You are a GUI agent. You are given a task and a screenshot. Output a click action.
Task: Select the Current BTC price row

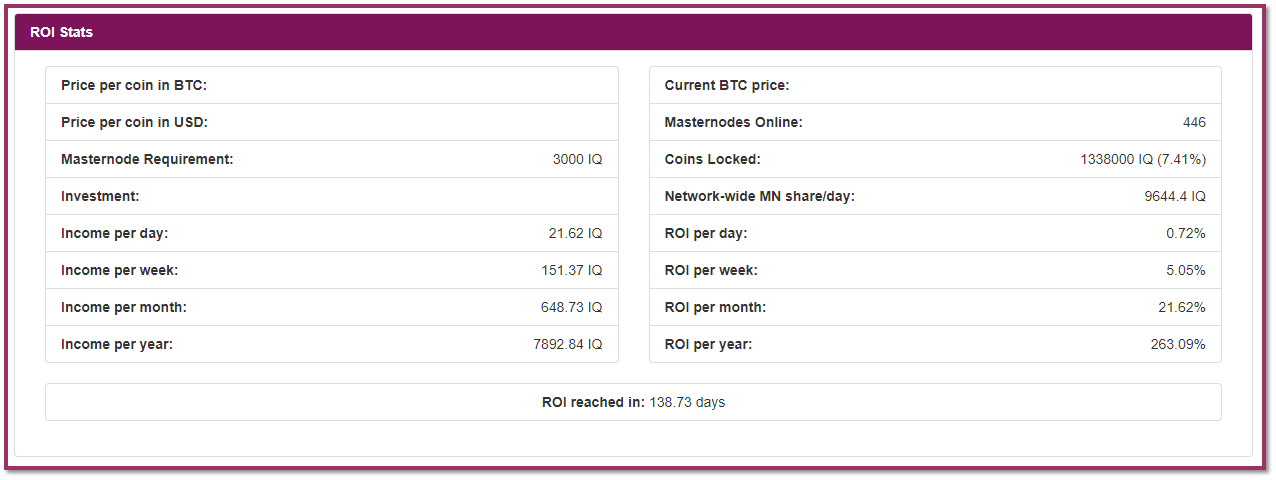(x=935, y=85)
